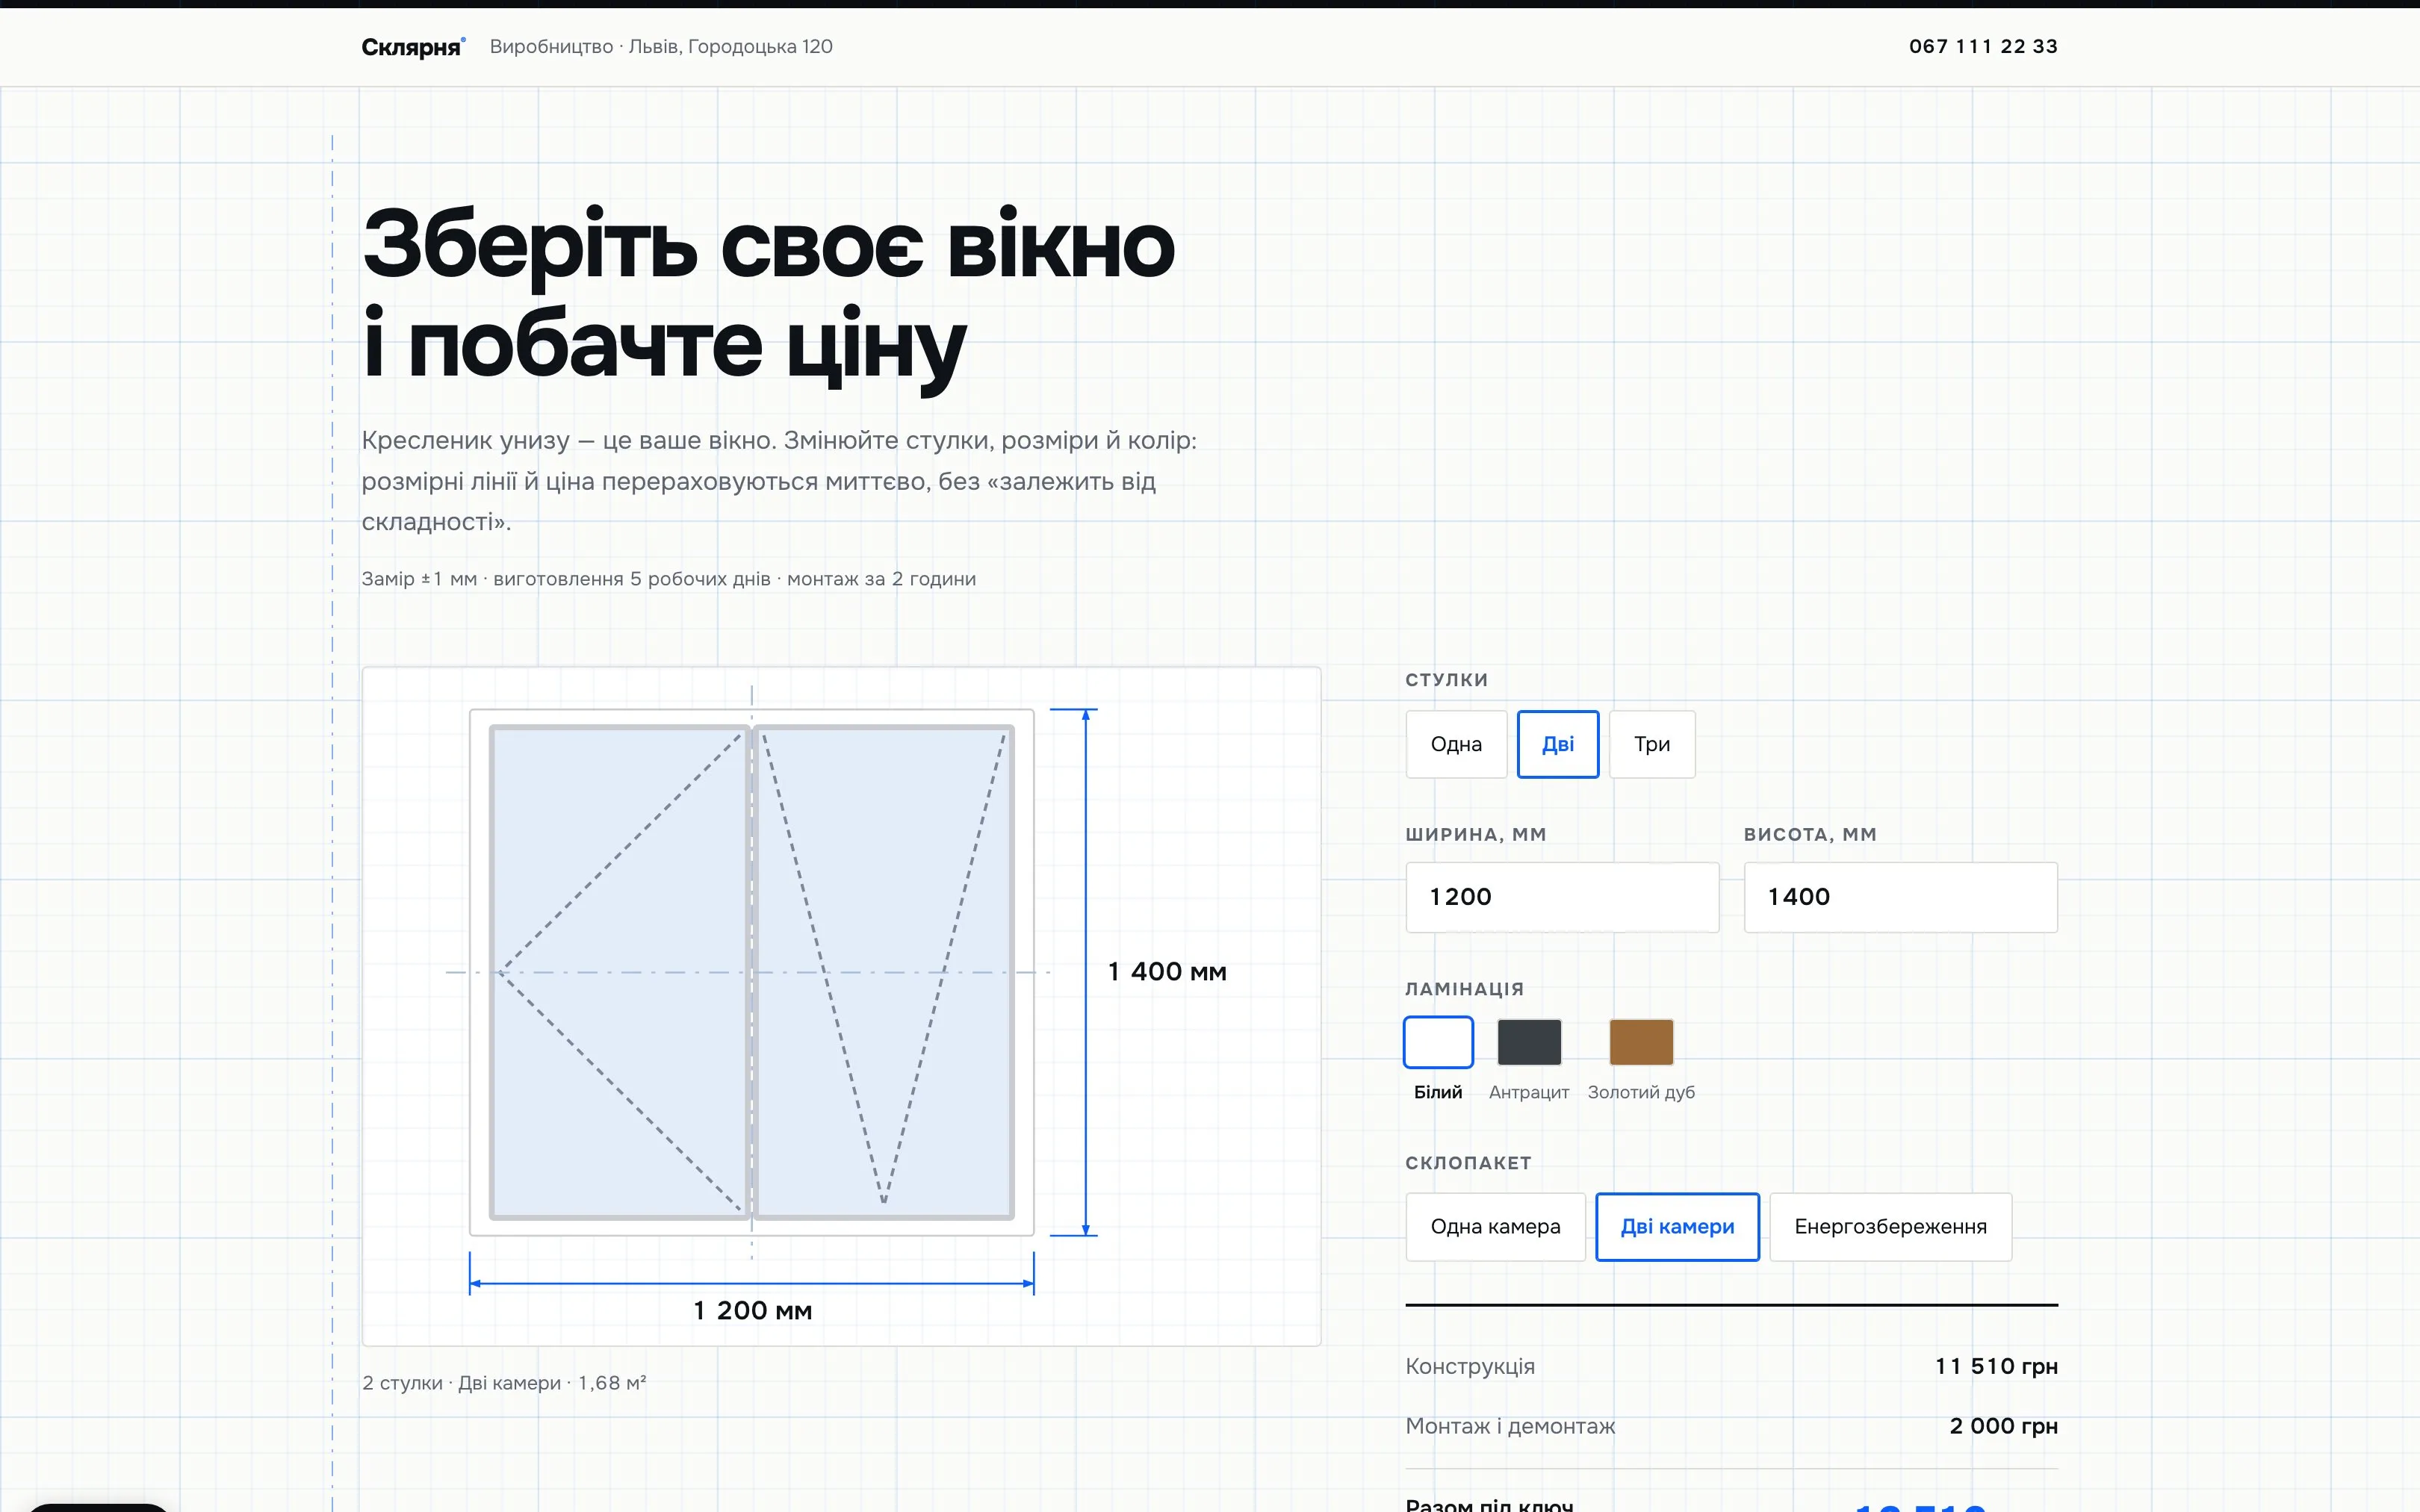The image size is (2420, 1512).
Task: Focus the Висота height input field
Action: (x=1900, y=897)
